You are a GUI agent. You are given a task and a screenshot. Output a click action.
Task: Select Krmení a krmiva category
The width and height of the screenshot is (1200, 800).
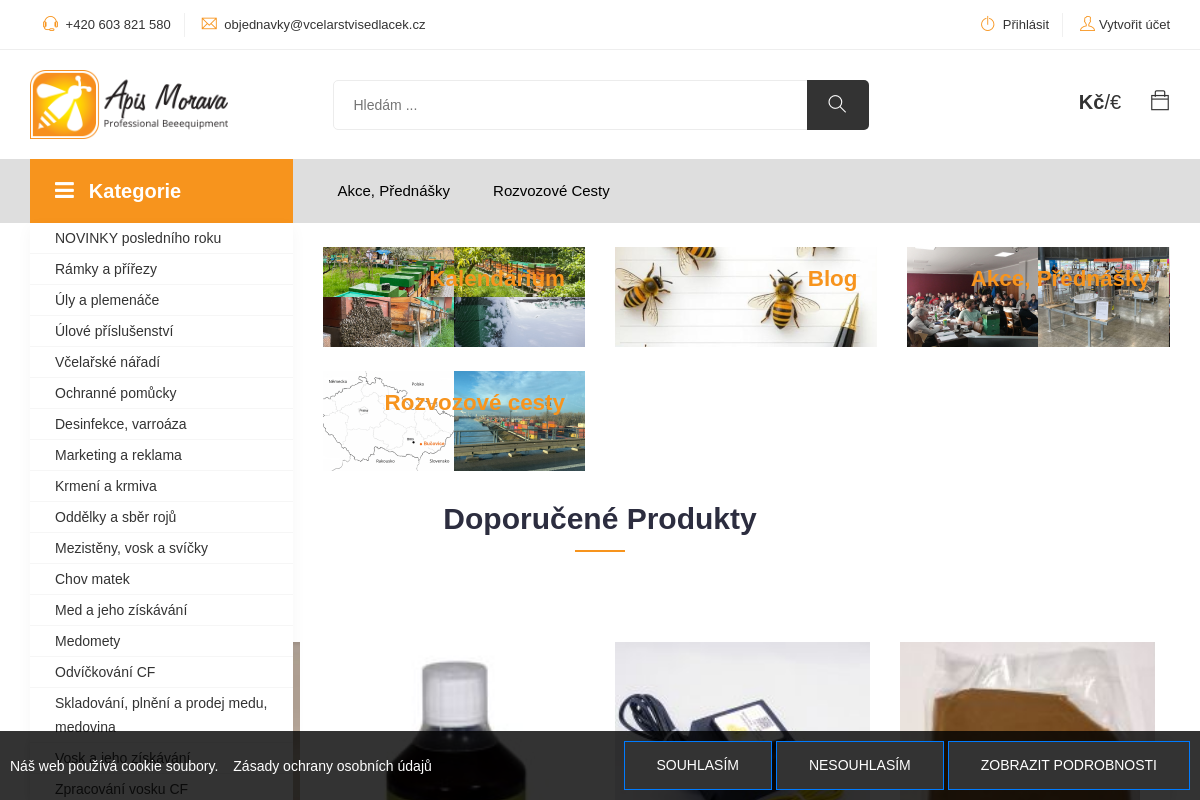[x=106, y=486]
